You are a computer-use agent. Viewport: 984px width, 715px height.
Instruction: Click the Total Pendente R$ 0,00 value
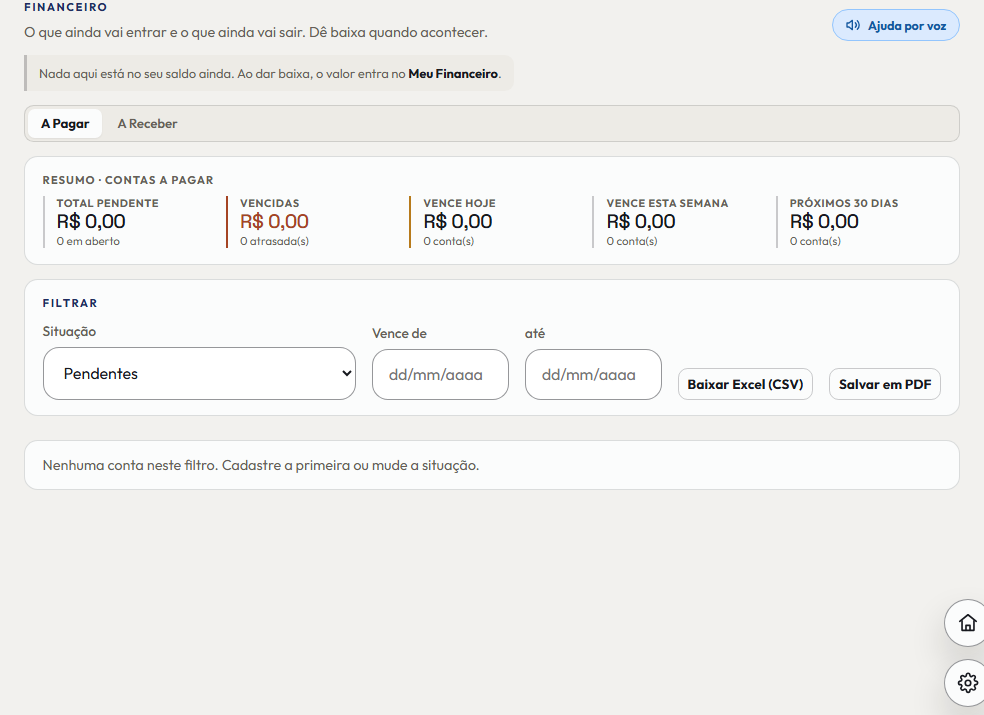point(91,222)
